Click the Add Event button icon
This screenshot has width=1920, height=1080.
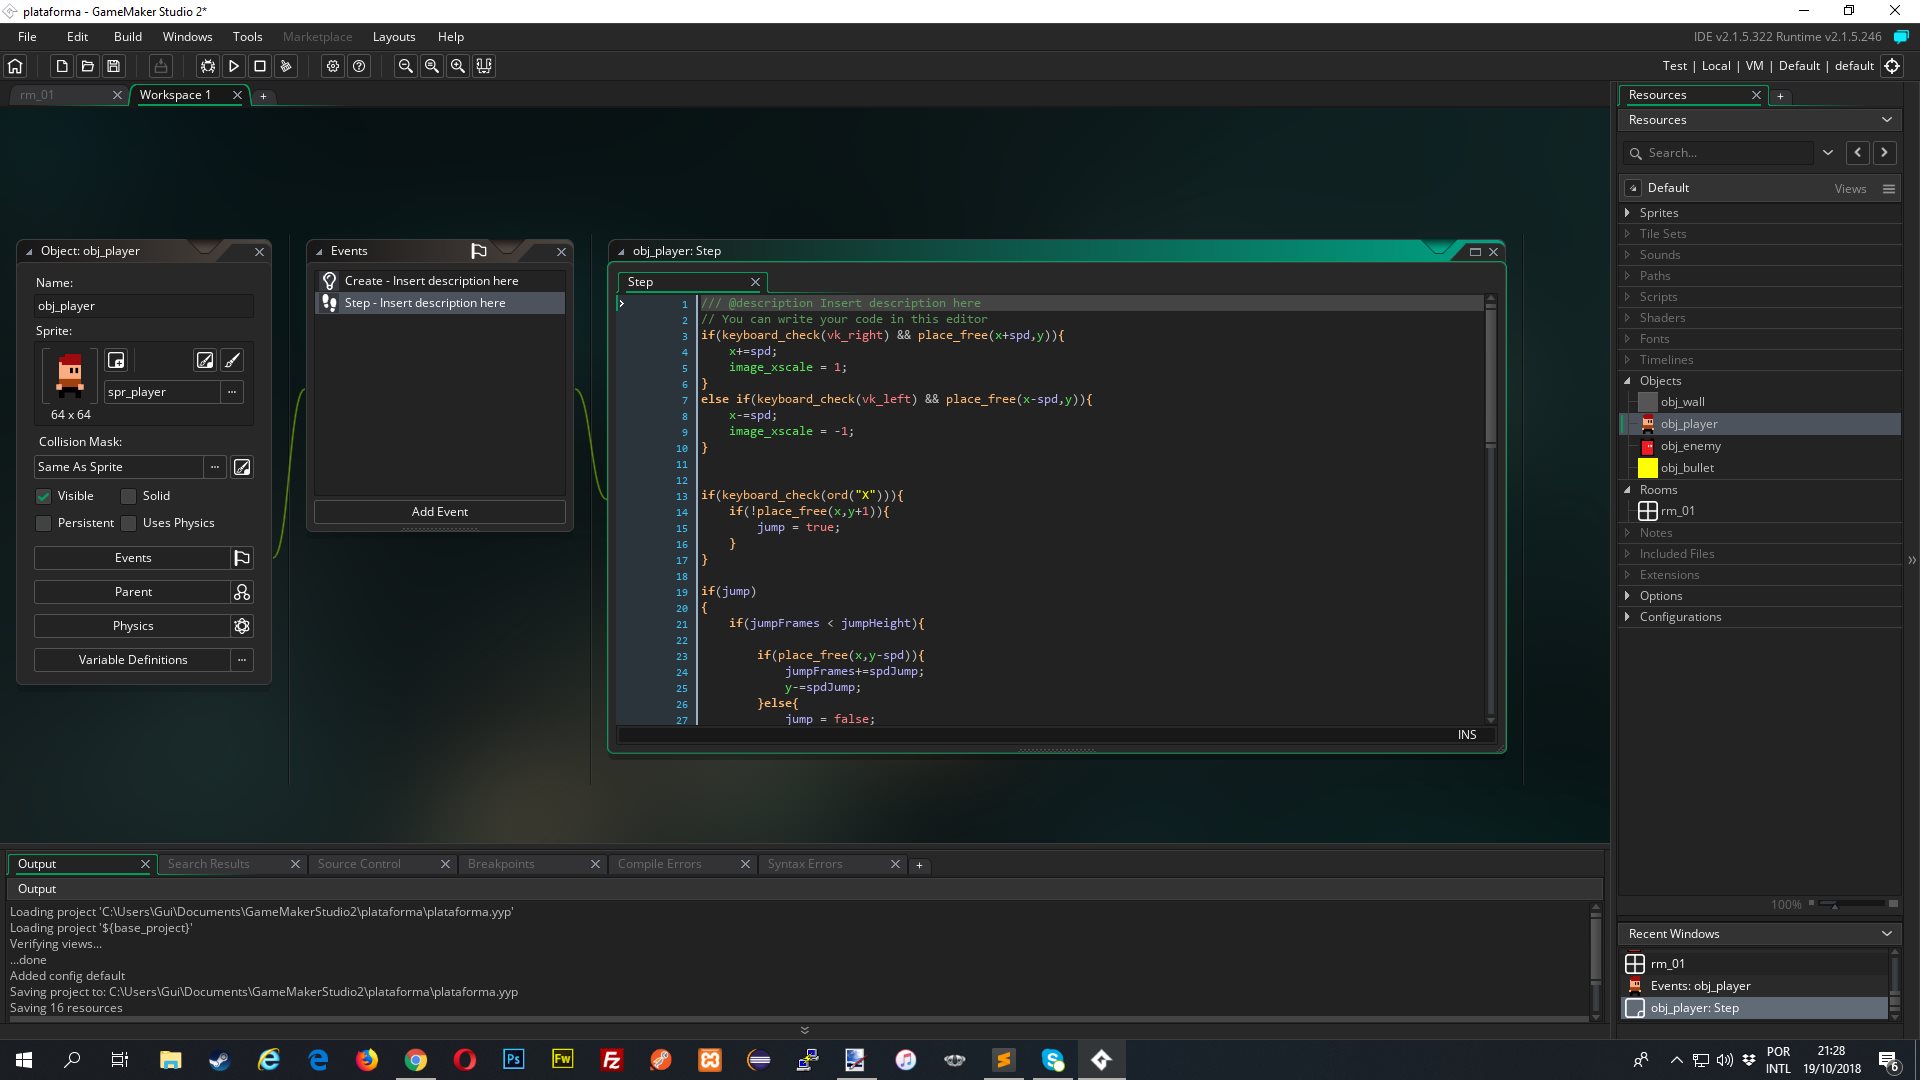[439, 510]
